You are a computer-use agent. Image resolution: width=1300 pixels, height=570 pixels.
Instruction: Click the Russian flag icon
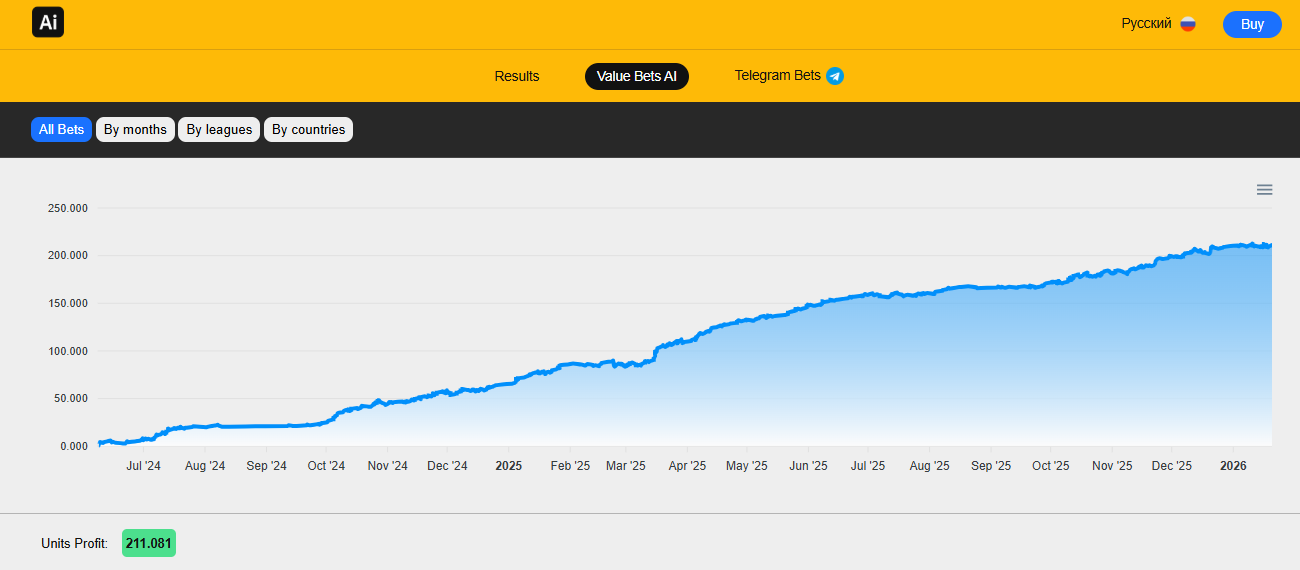click(1188, 24)
